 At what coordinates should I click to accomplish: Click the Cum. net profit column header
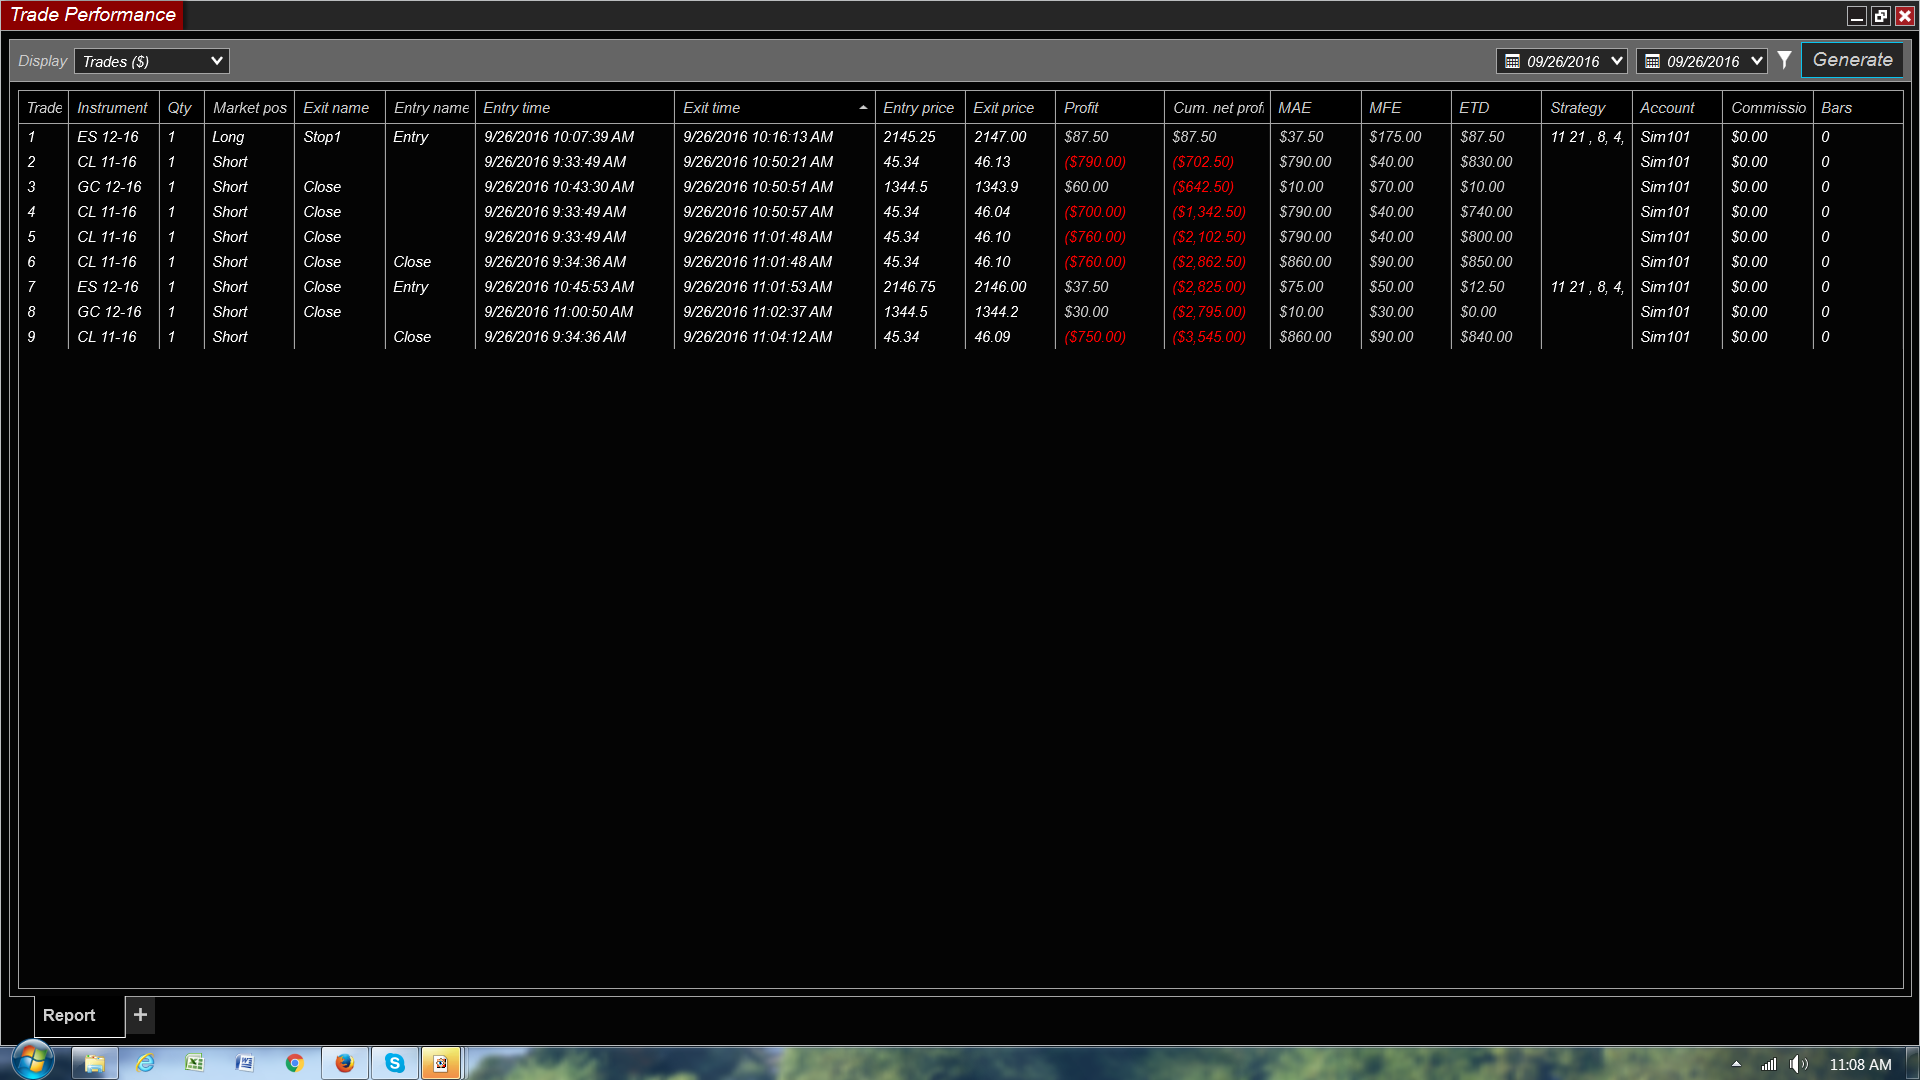pyautogui.click(x=1217, y=108)
